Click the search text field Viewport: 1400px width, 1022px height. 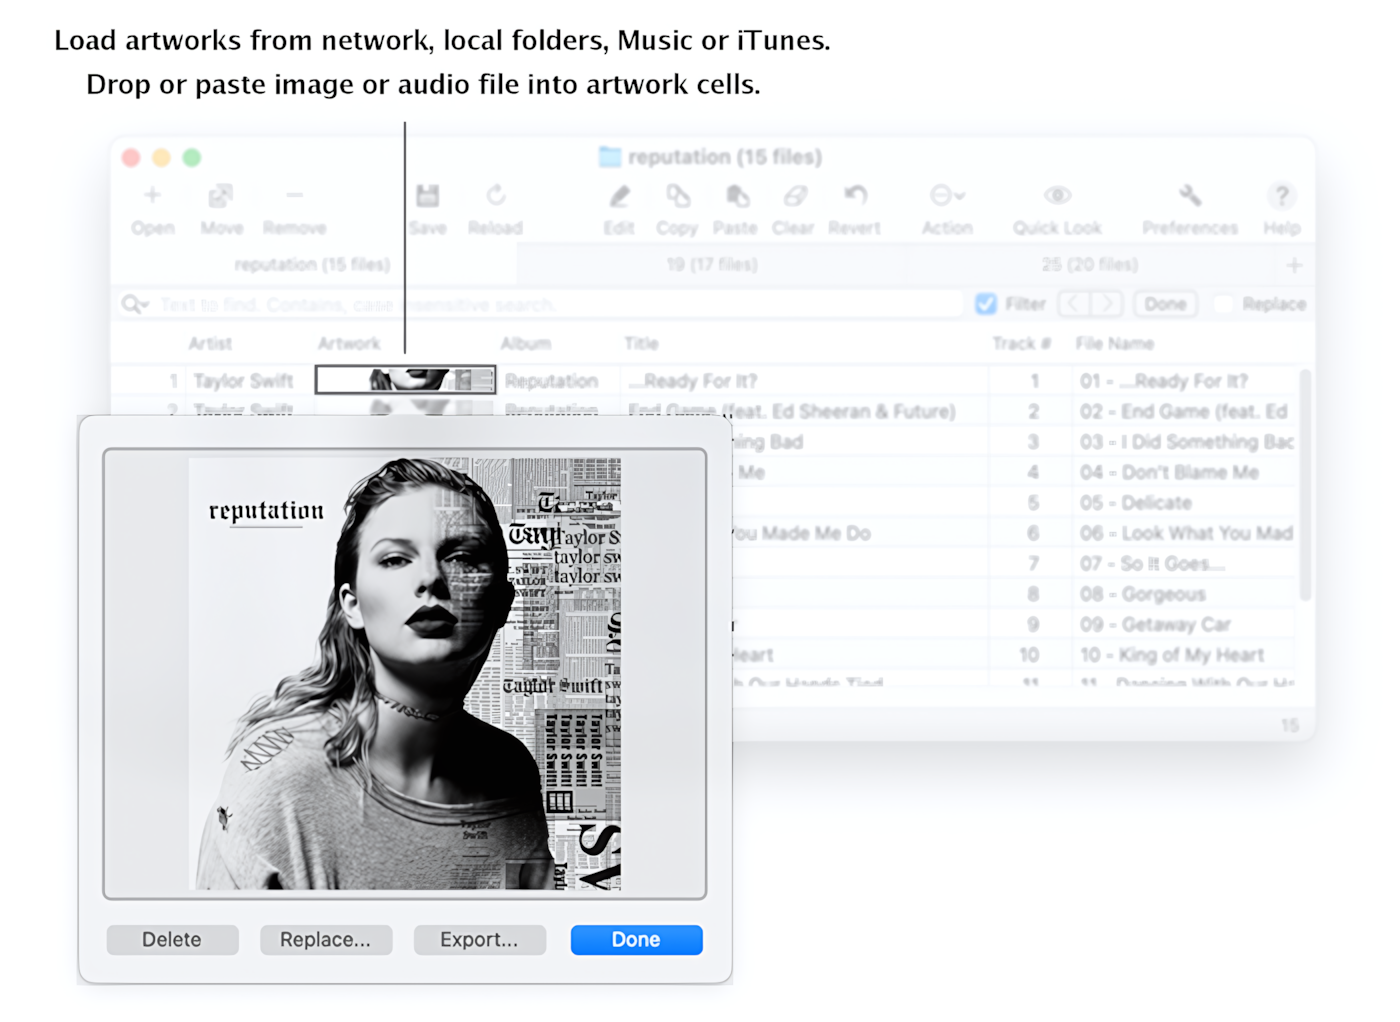[500, 303]
